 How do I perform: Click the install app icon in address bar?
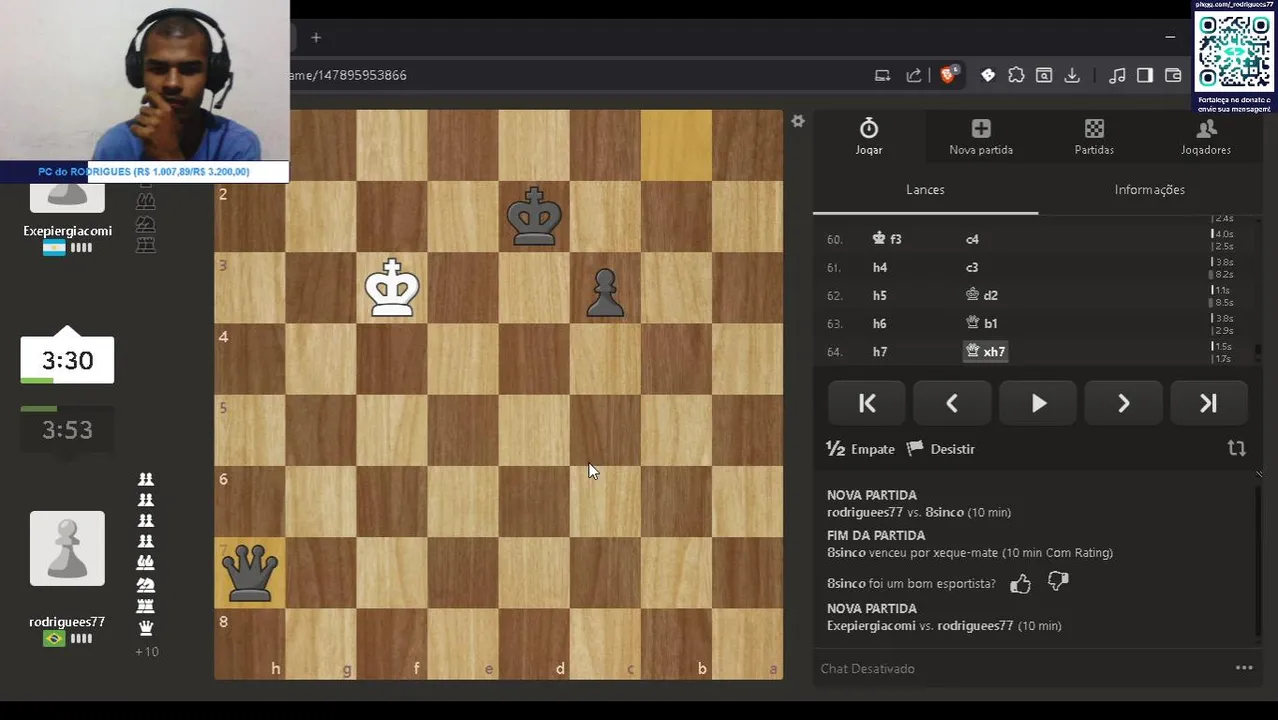[882, 75]
